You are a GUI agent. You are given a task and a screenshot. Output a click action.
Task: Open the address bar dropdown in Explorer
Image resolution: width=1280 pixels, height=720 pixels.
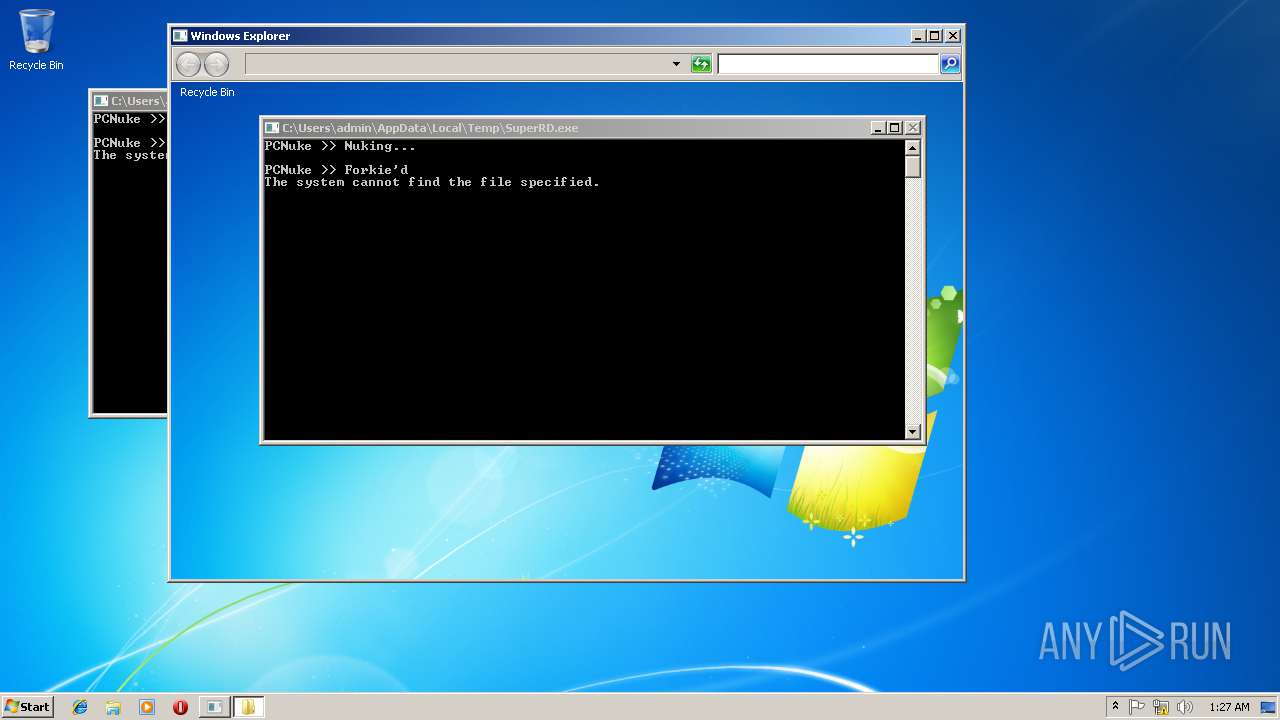(676, 64)
